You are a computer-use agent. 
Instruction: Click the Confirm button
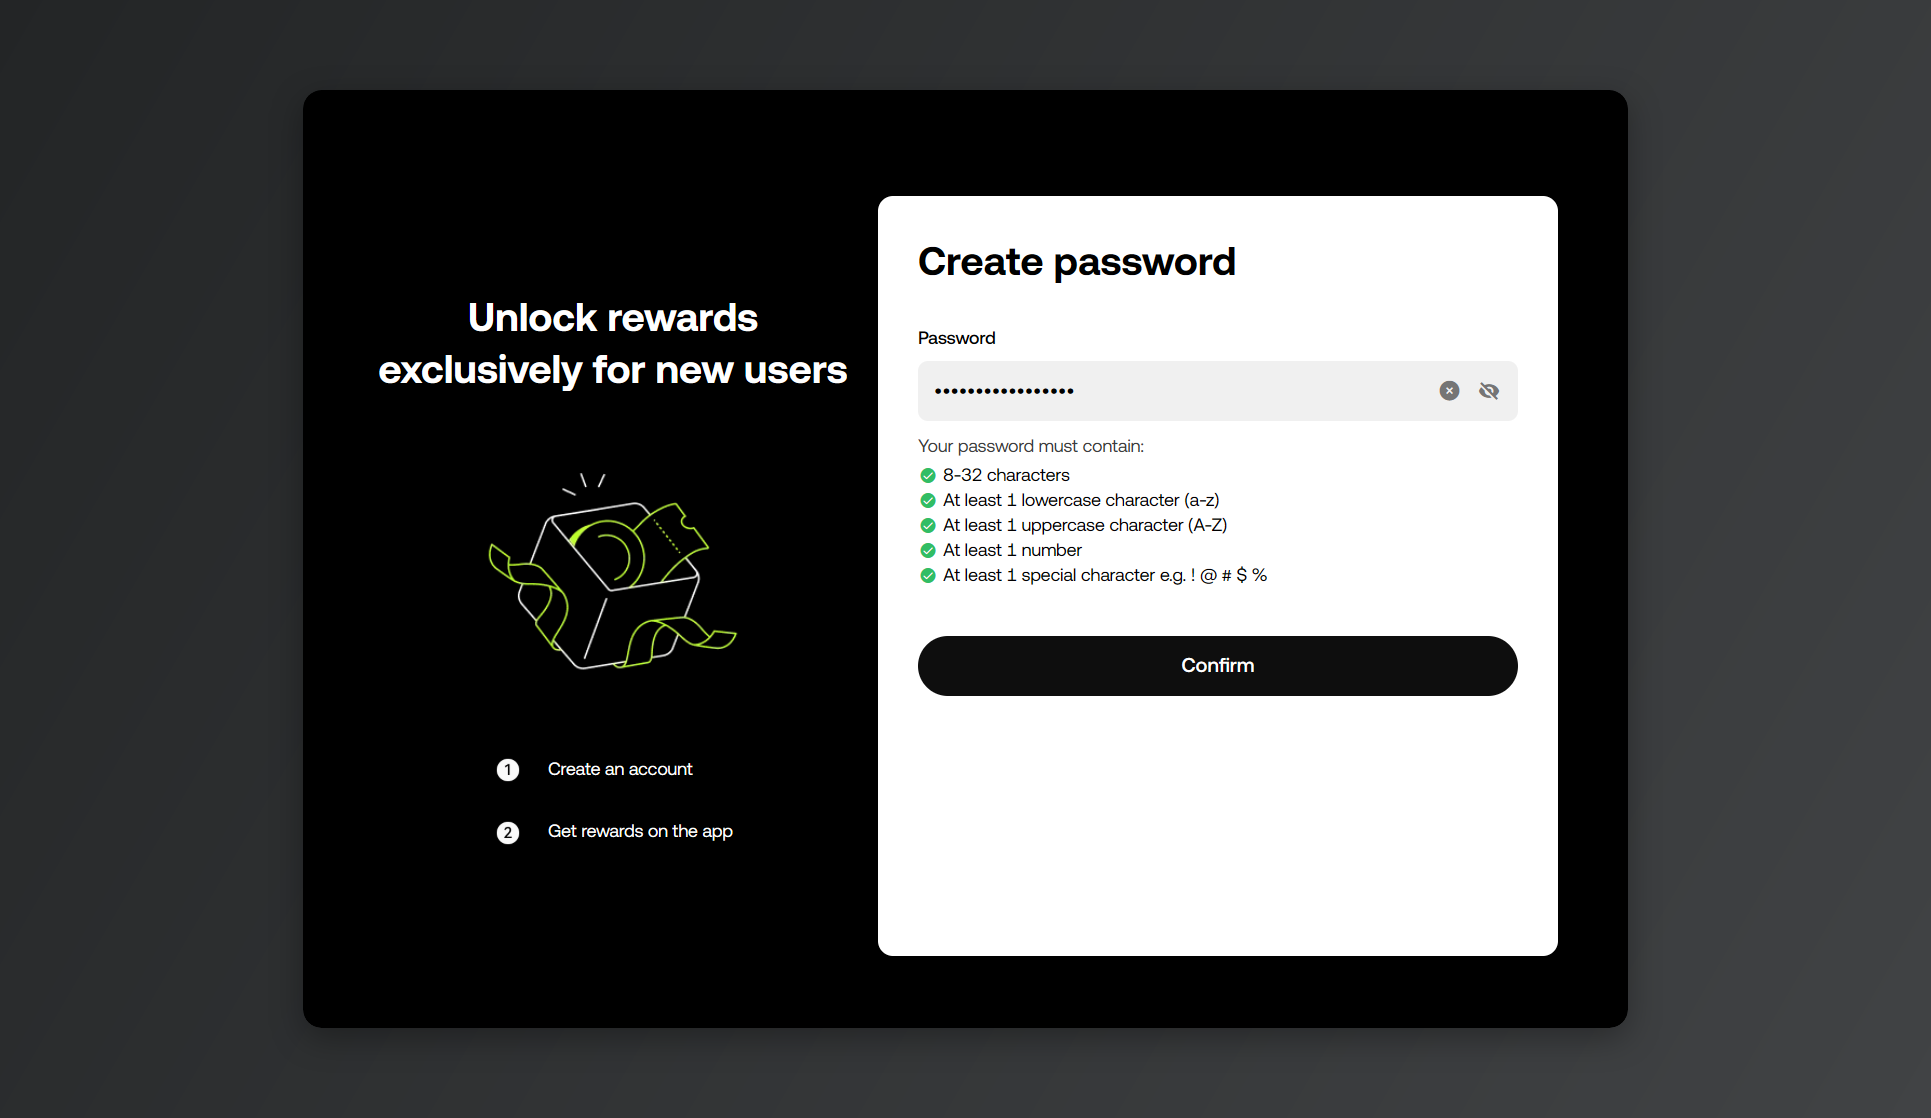click(x=1217, y=666)
